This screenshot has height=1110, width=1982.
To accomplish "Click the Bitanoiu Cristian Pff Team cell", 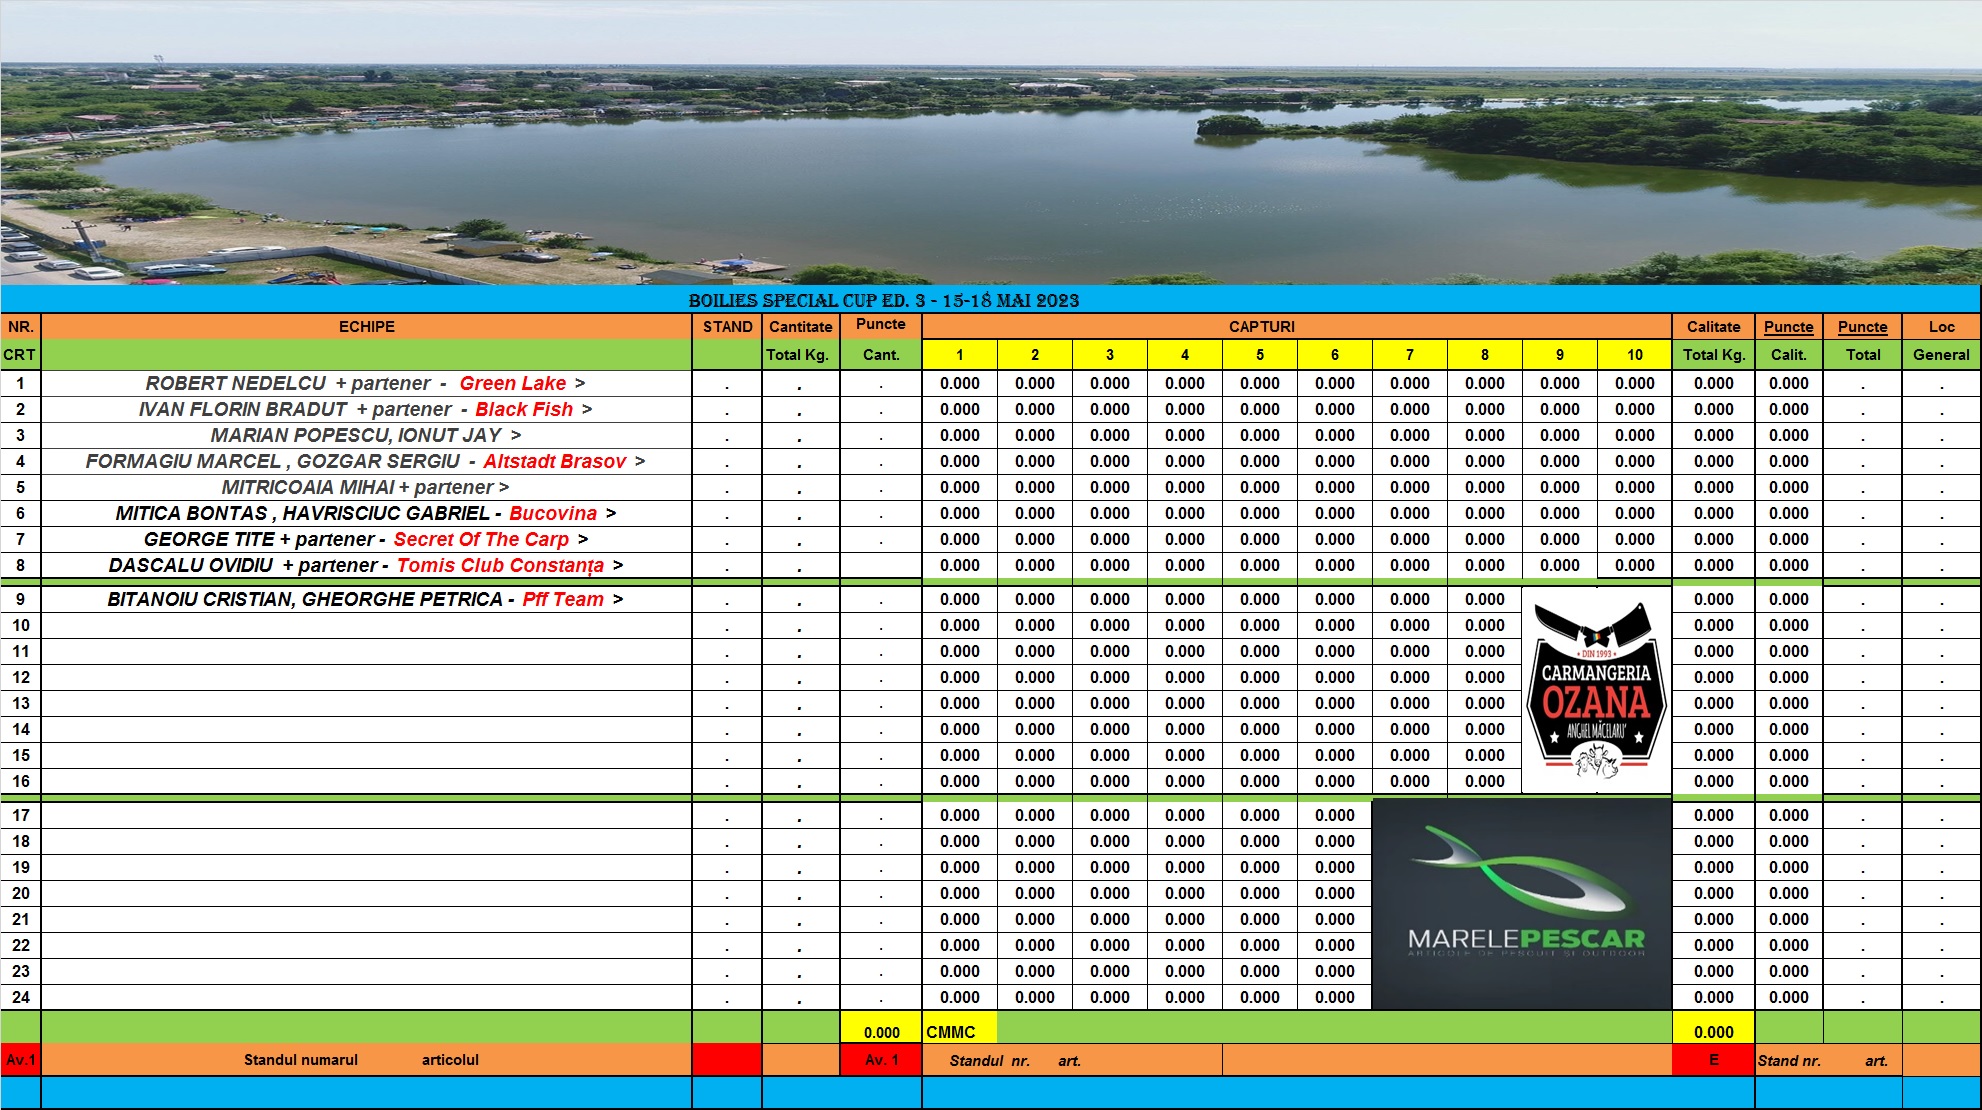I will (x=366, y=599).
